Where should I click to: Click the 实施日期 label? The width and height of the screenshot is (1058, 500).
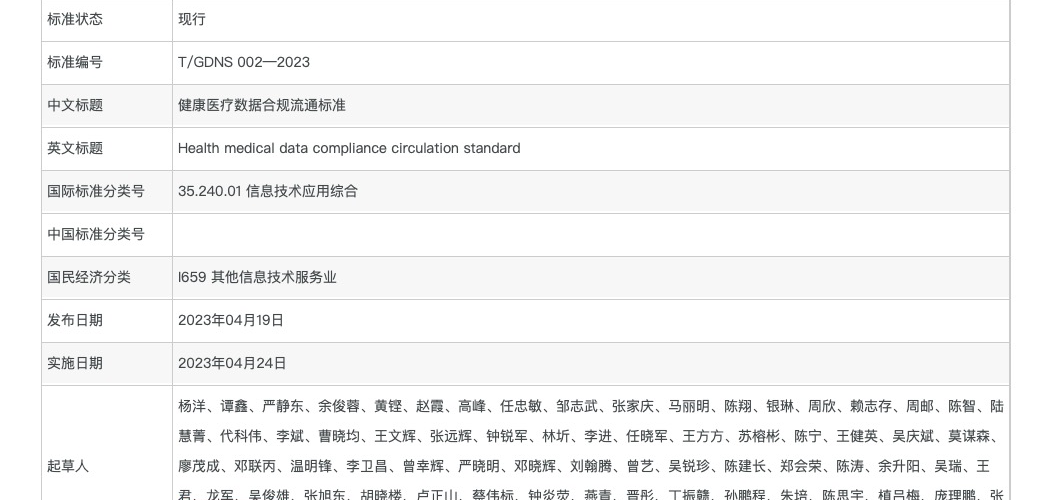[75, 363]
